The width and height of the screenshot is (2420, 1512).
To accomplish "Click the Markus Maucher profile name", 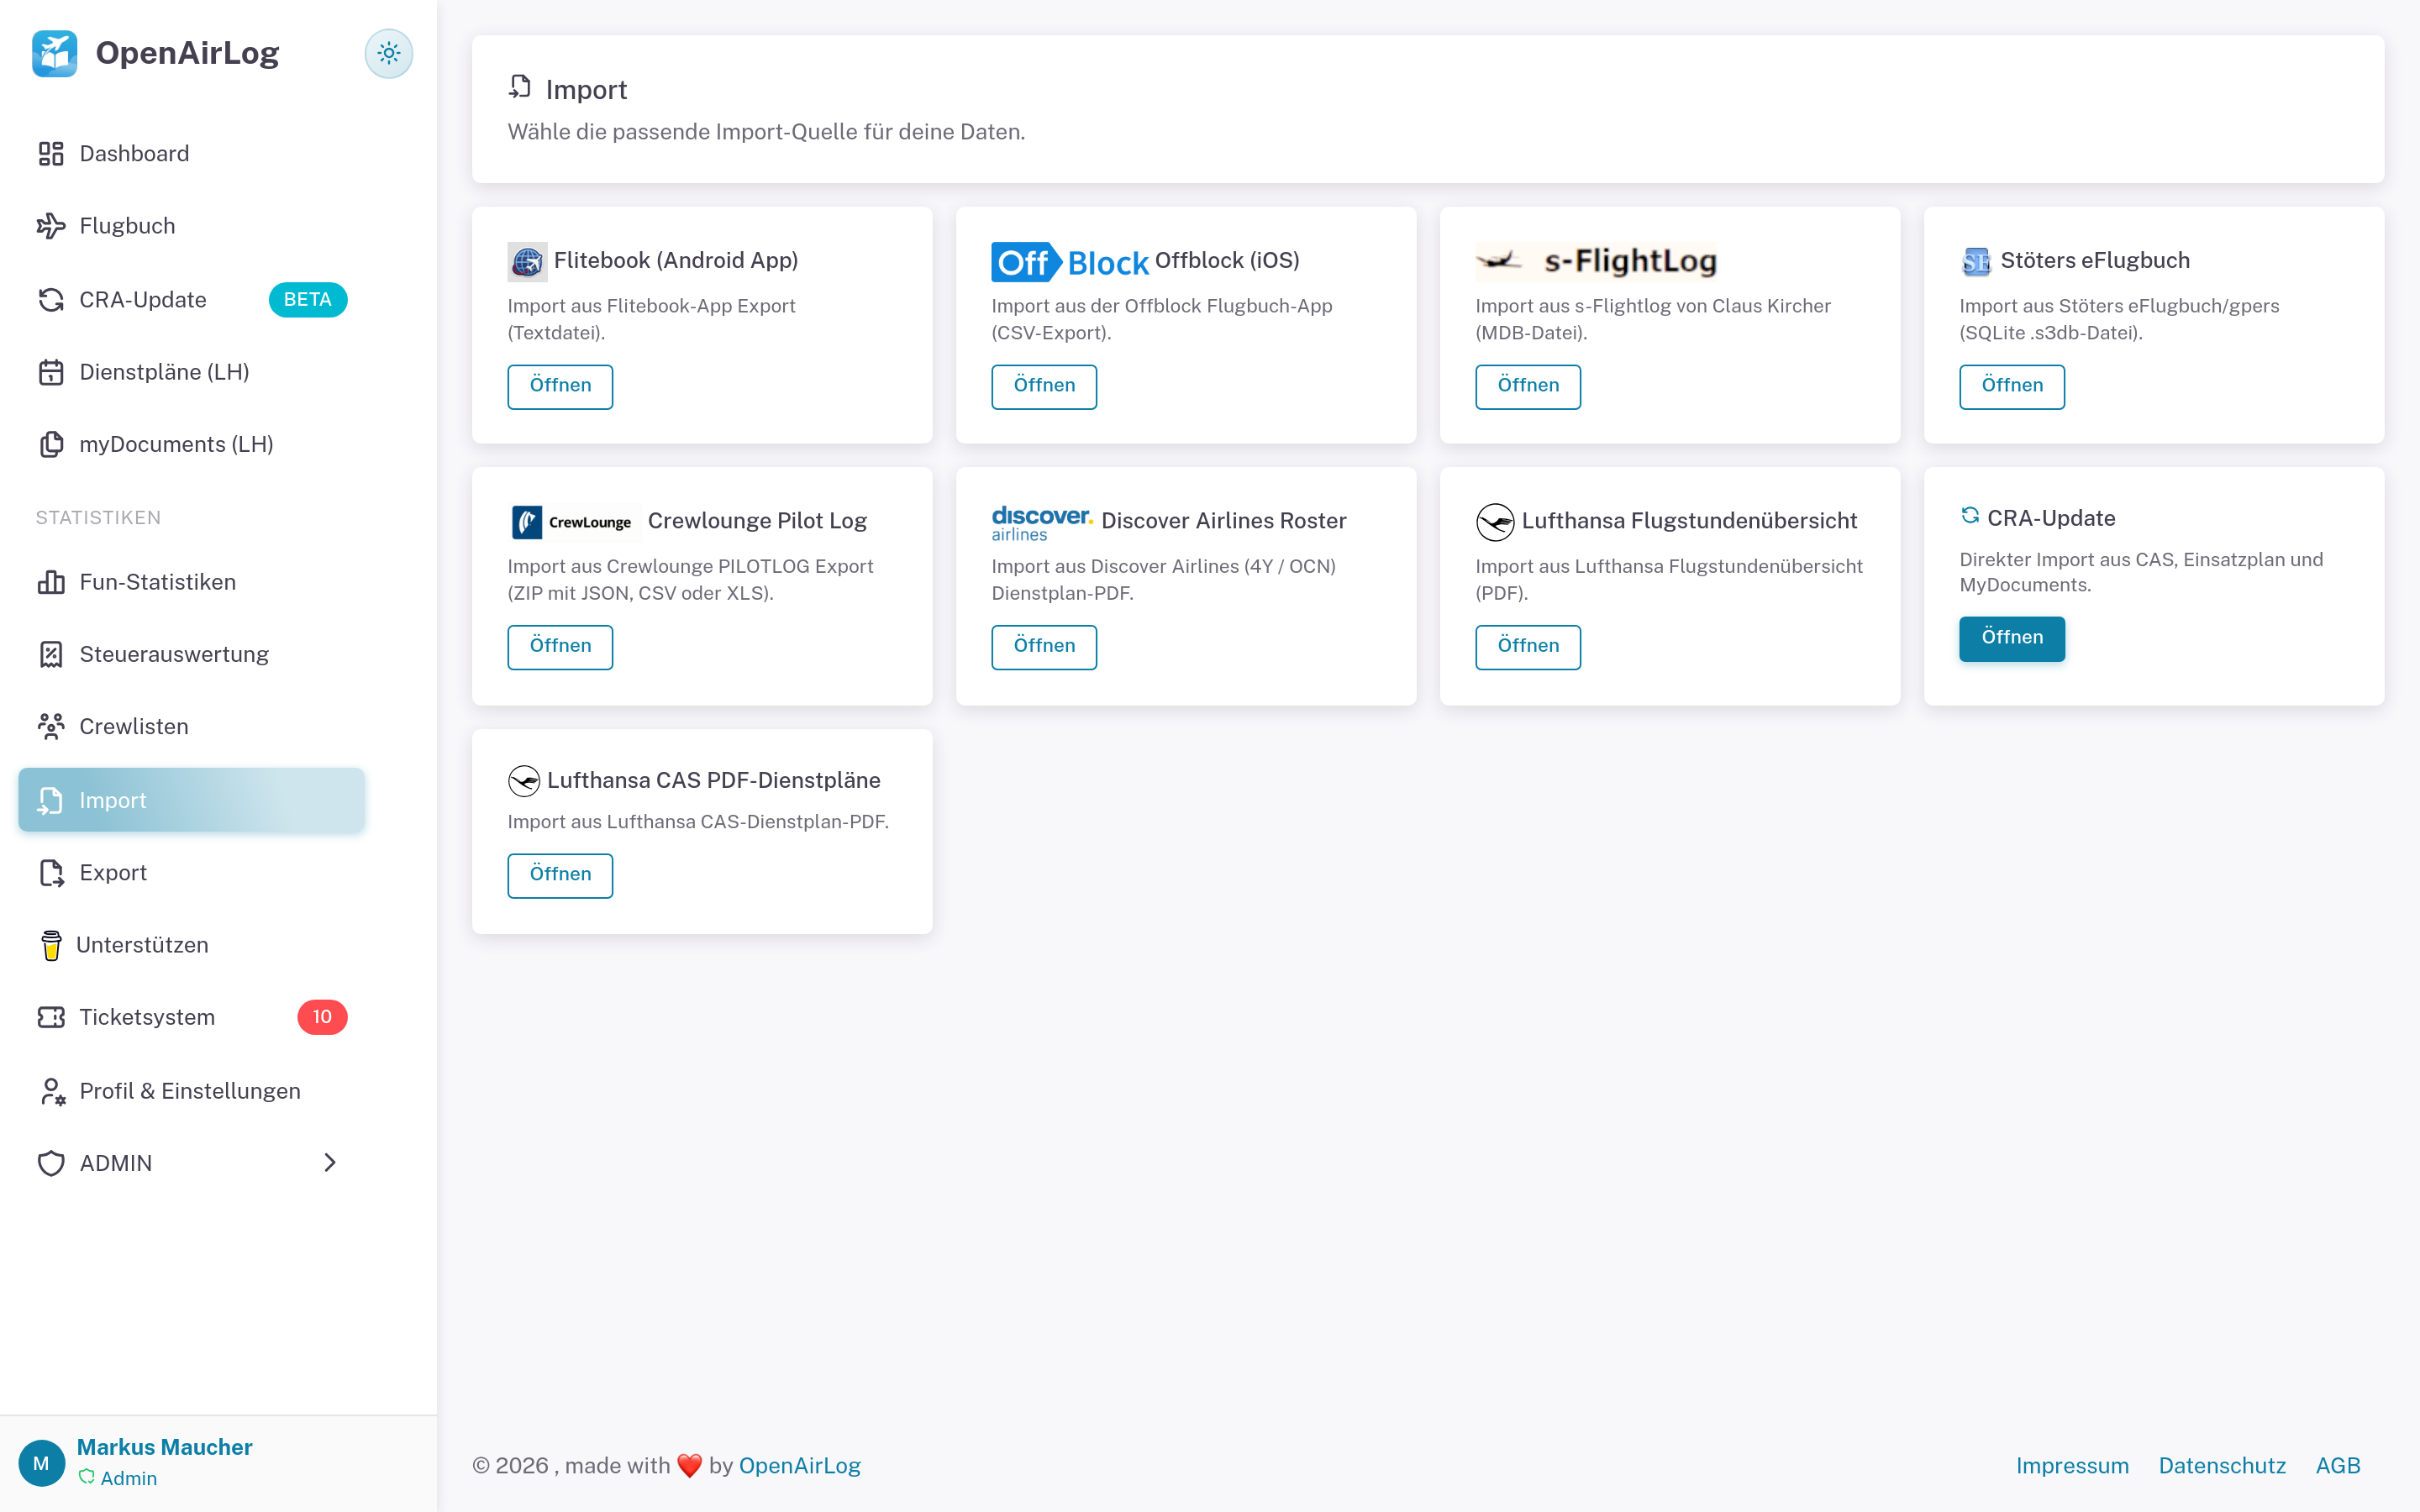I will tap(164, 1447).
